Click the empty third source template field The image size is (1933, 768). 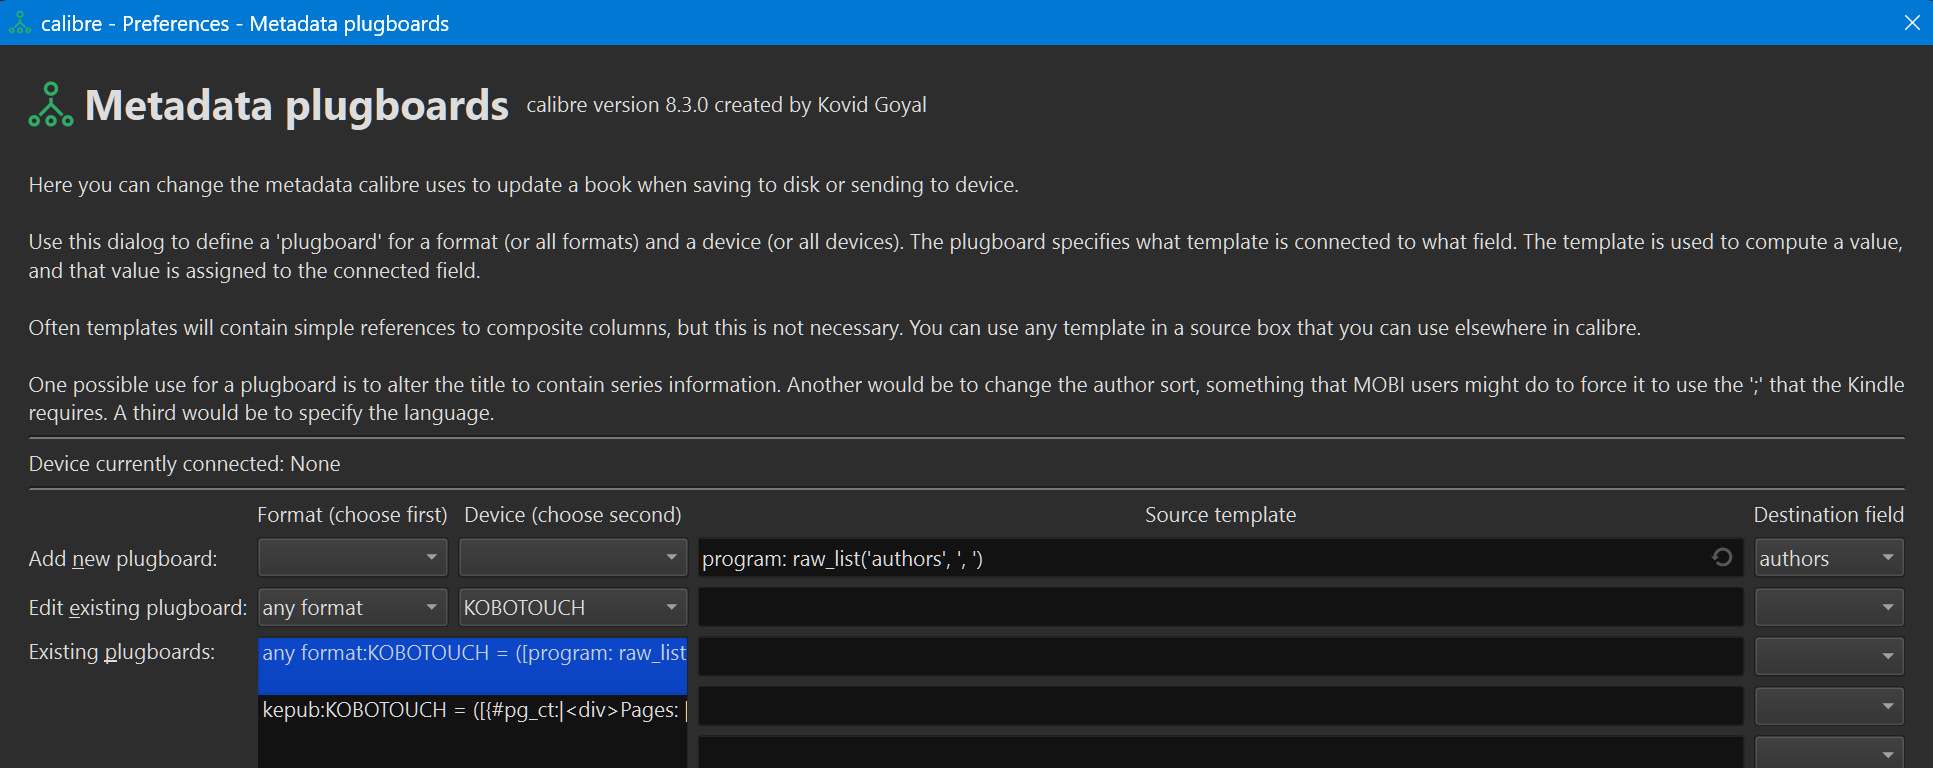1220,656
